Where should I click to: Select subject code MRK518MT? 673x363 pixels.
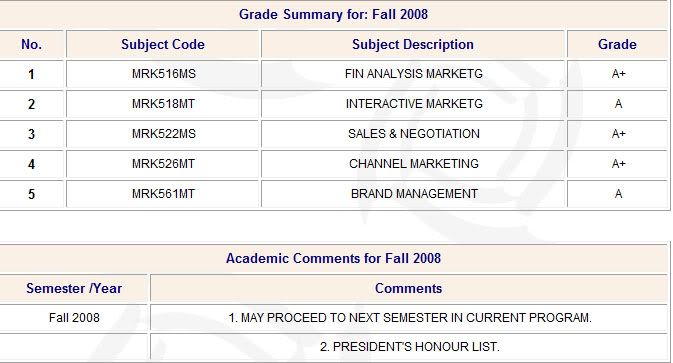(163, 104)
